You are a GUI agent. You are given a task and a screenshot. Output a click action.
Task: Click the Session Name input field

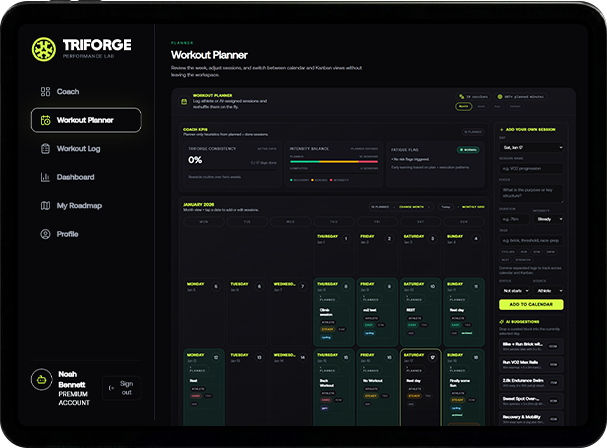[x=530, y=169]
